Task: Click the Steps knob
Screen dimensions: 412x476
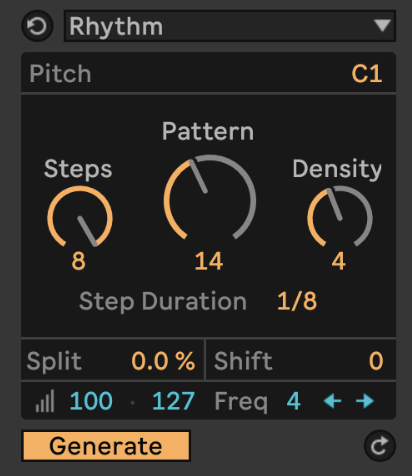Action: click(x=80, y=217)
